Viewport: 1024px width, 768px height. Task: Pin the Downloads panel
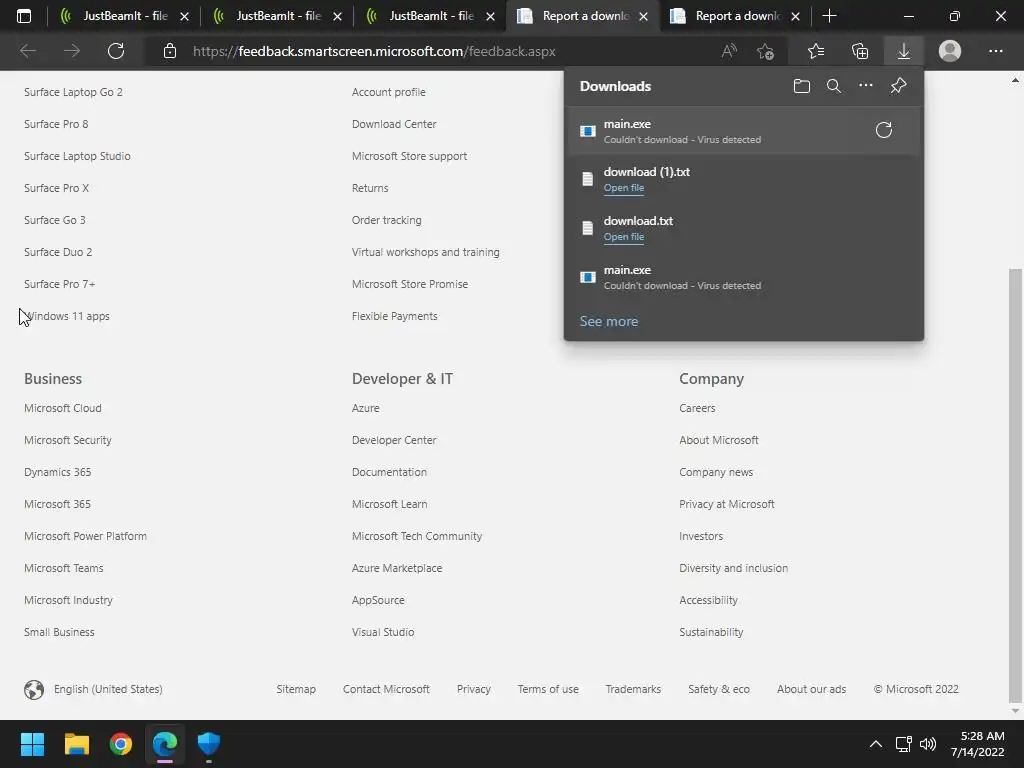898,86
